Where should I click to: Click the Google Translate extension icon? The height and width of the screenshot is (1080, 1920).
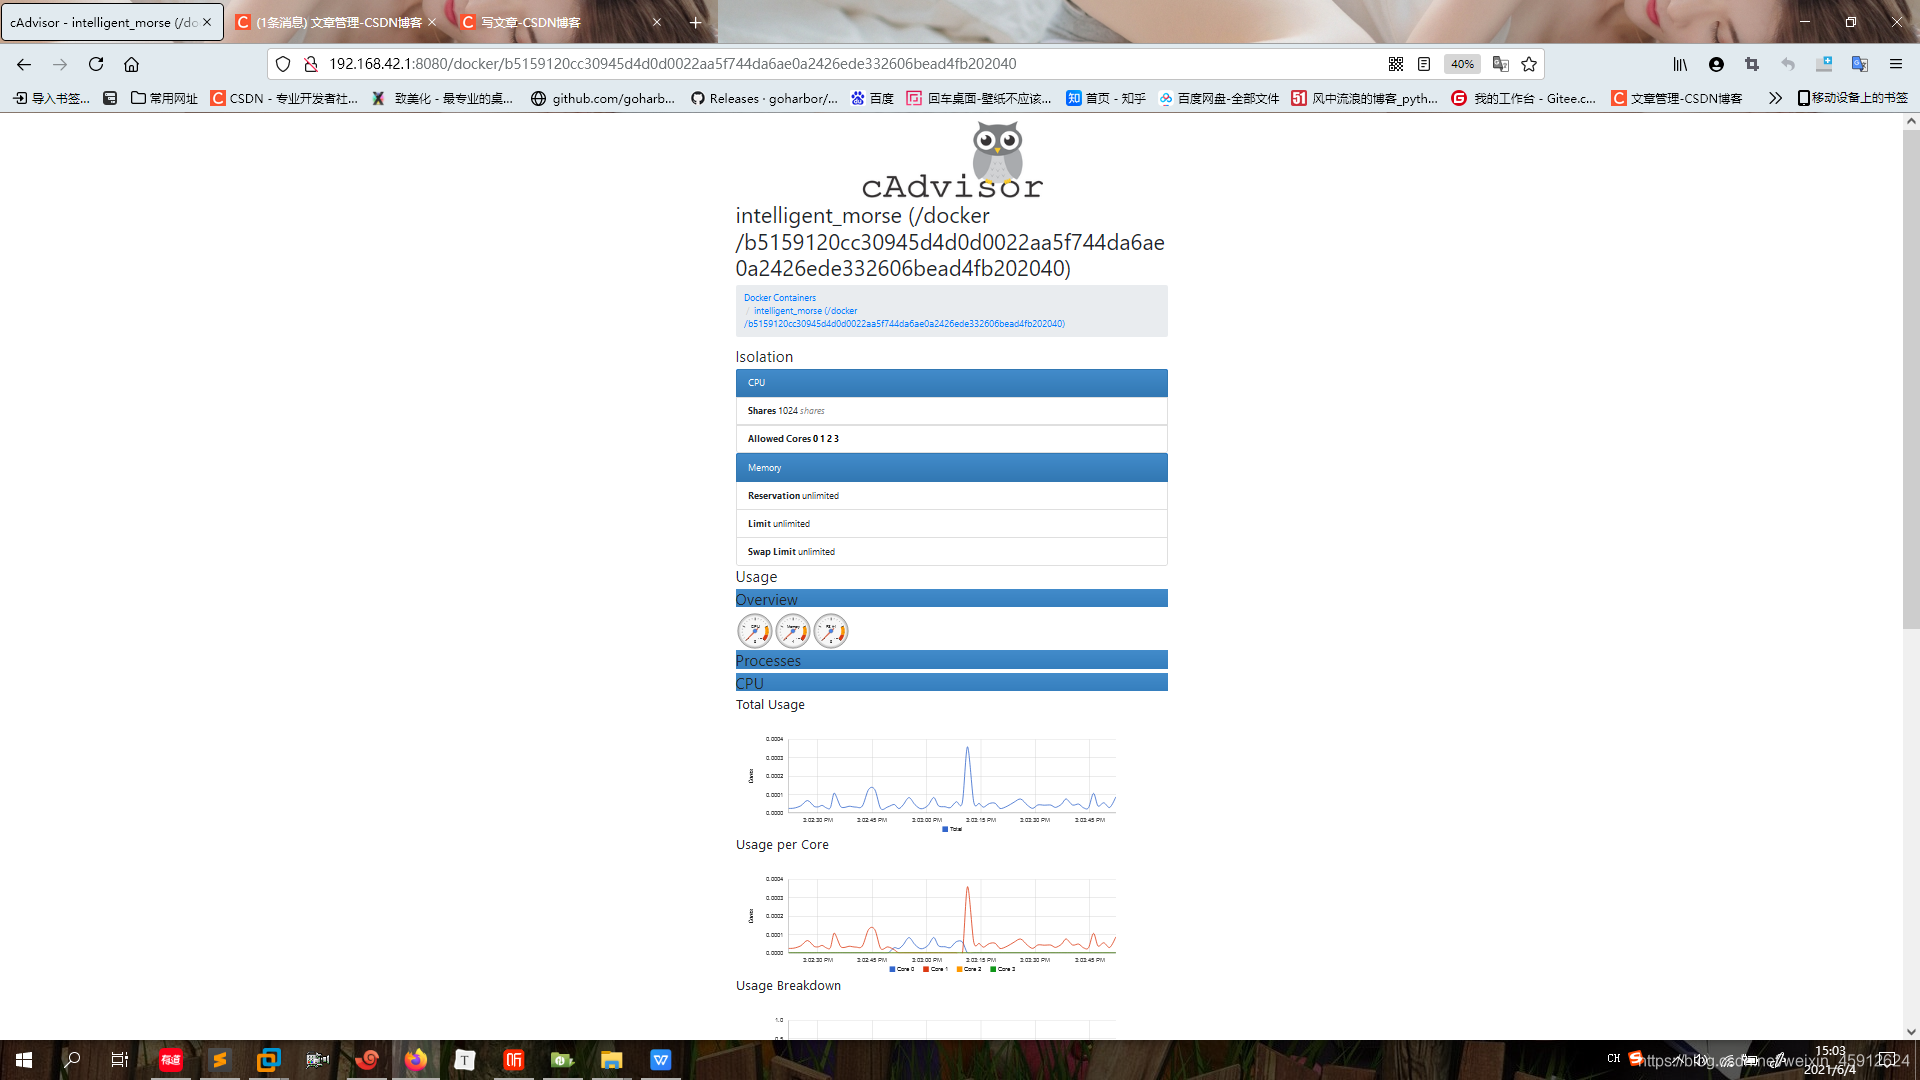tap(1860, 64)
